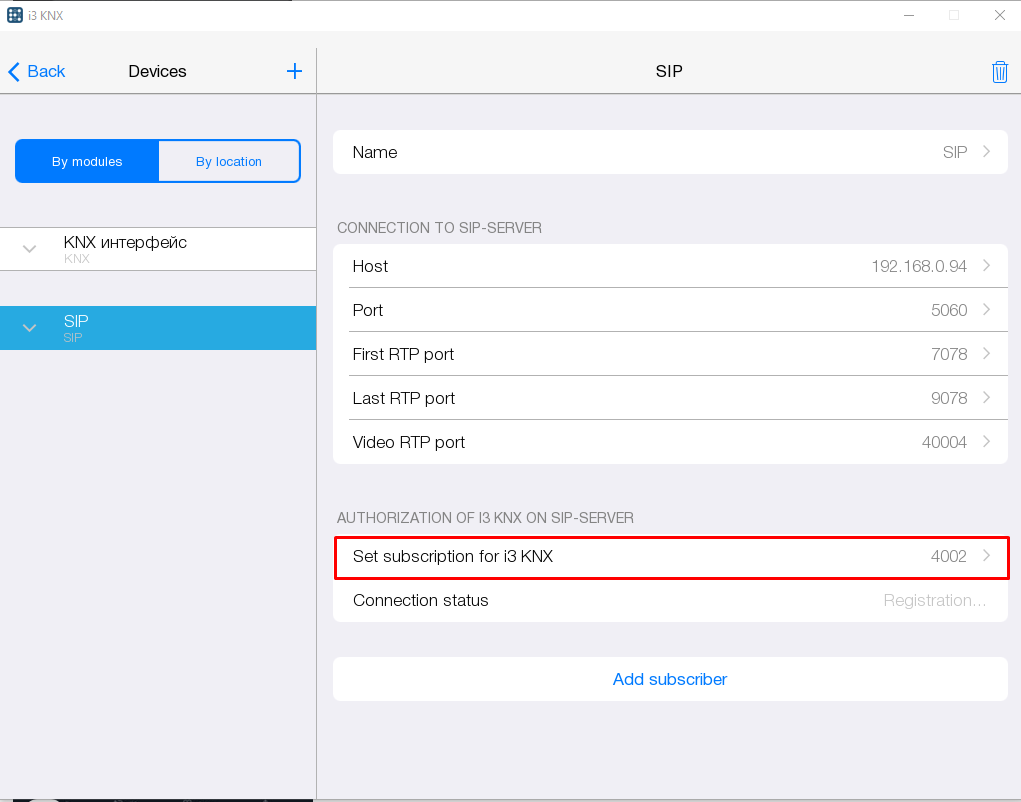Open Set subscription for i3 KNX
1021x802 pixels.
point(670,557)
